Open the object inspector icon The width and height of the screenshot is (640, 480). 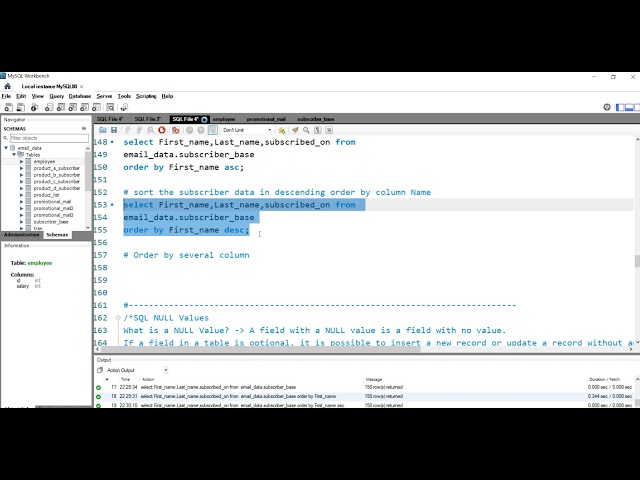[34, 107]
